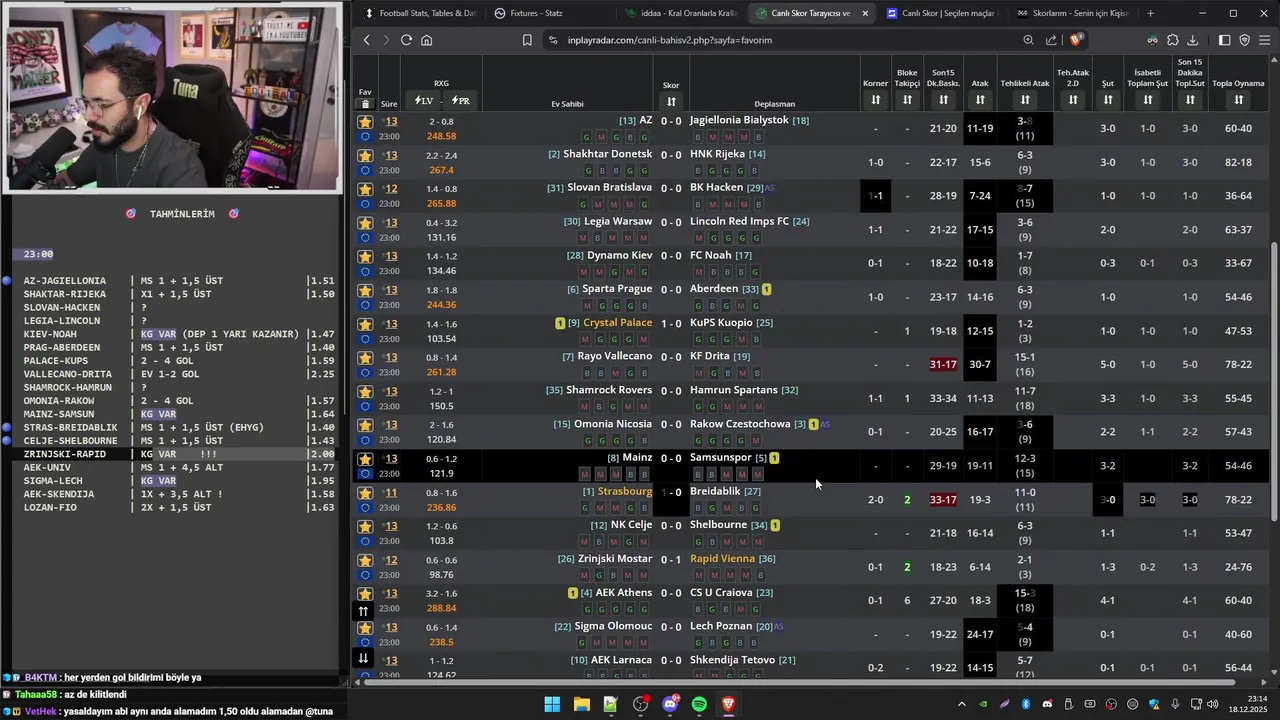Viewport: 1280px width, 720px height.
Task: Open the browser downloads icon
Action: (1193, 40)
